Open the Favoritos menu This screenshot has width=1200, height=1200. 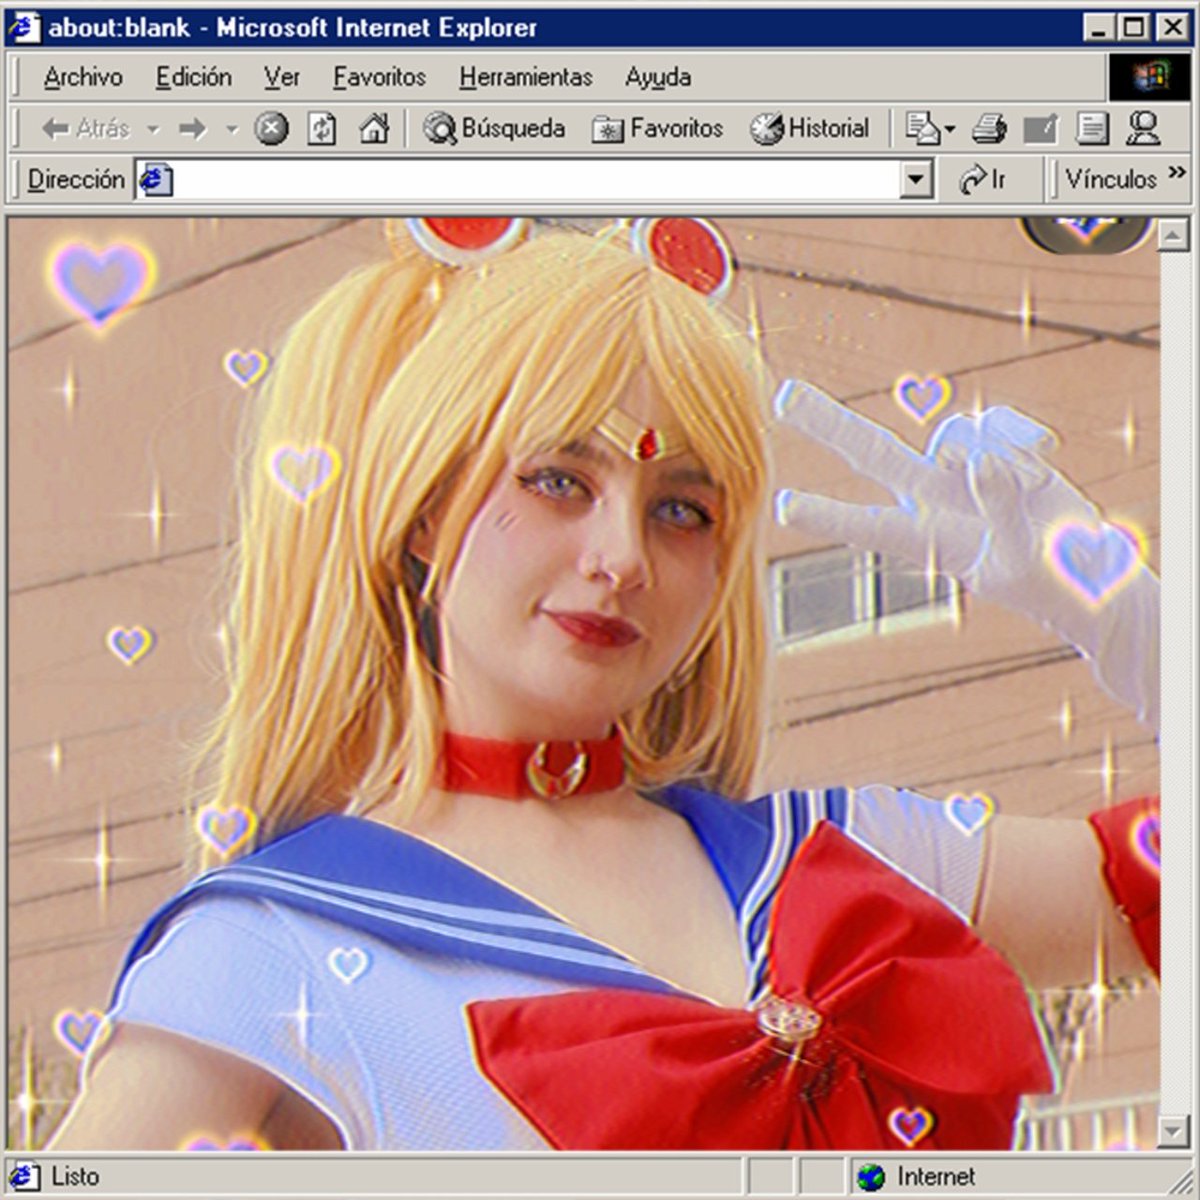tap(379, 77)
